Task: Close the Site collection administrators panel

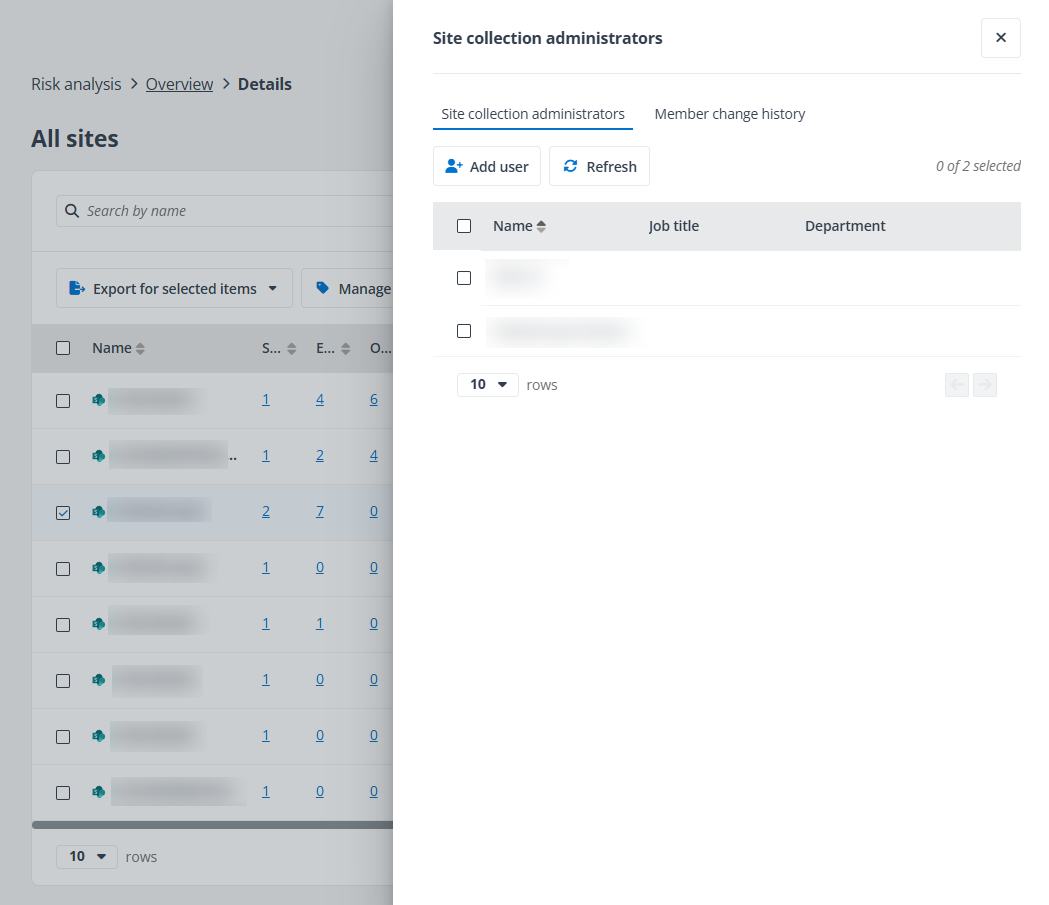Action: tap(1000, 38)
